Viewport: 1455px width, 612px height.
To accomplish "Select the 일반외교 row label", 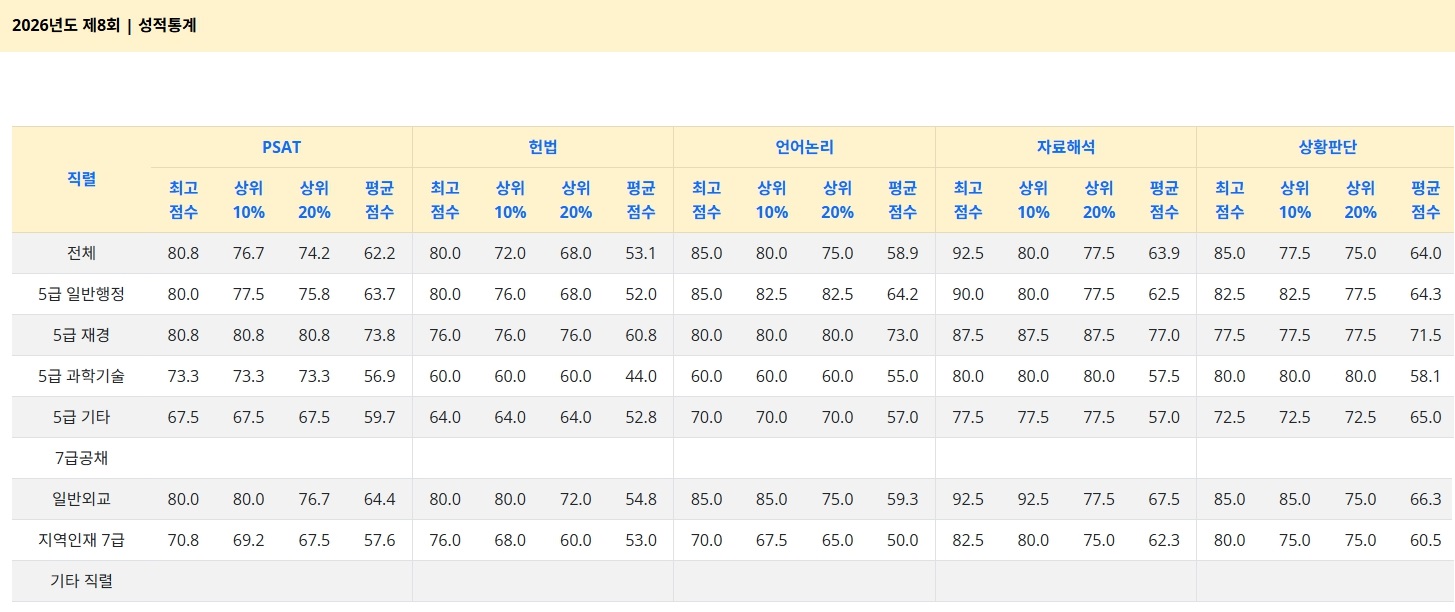I will [81, 499].
